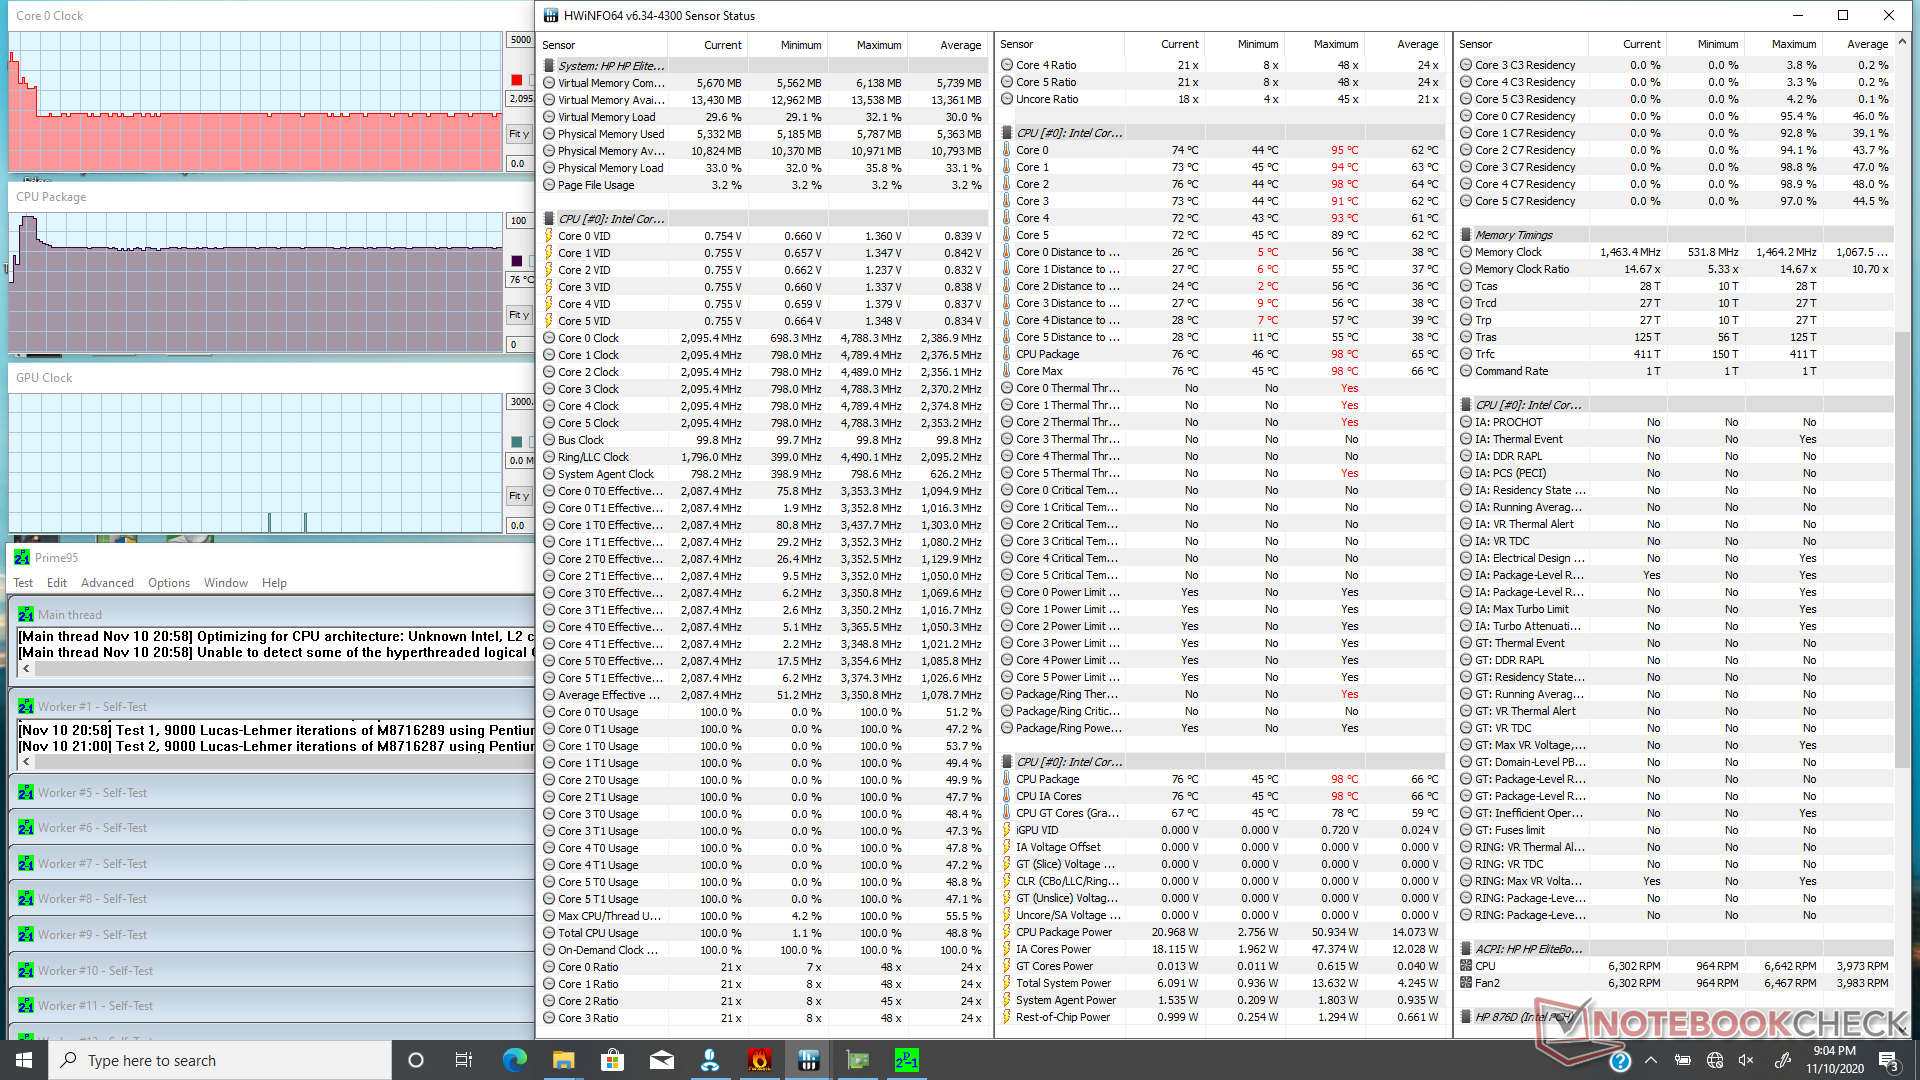Click the Fan2 row fan icon

click(1466, 983)
